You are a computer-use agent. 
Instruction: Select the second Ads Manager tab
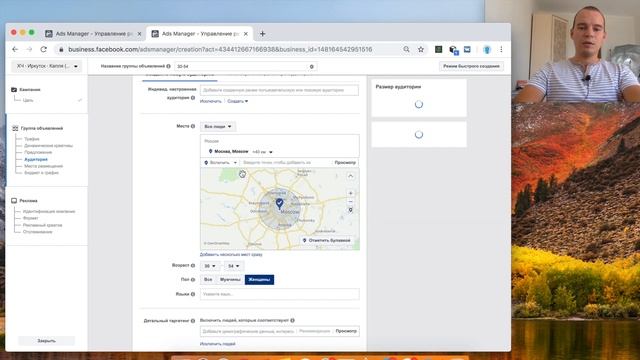click(200, 34)
